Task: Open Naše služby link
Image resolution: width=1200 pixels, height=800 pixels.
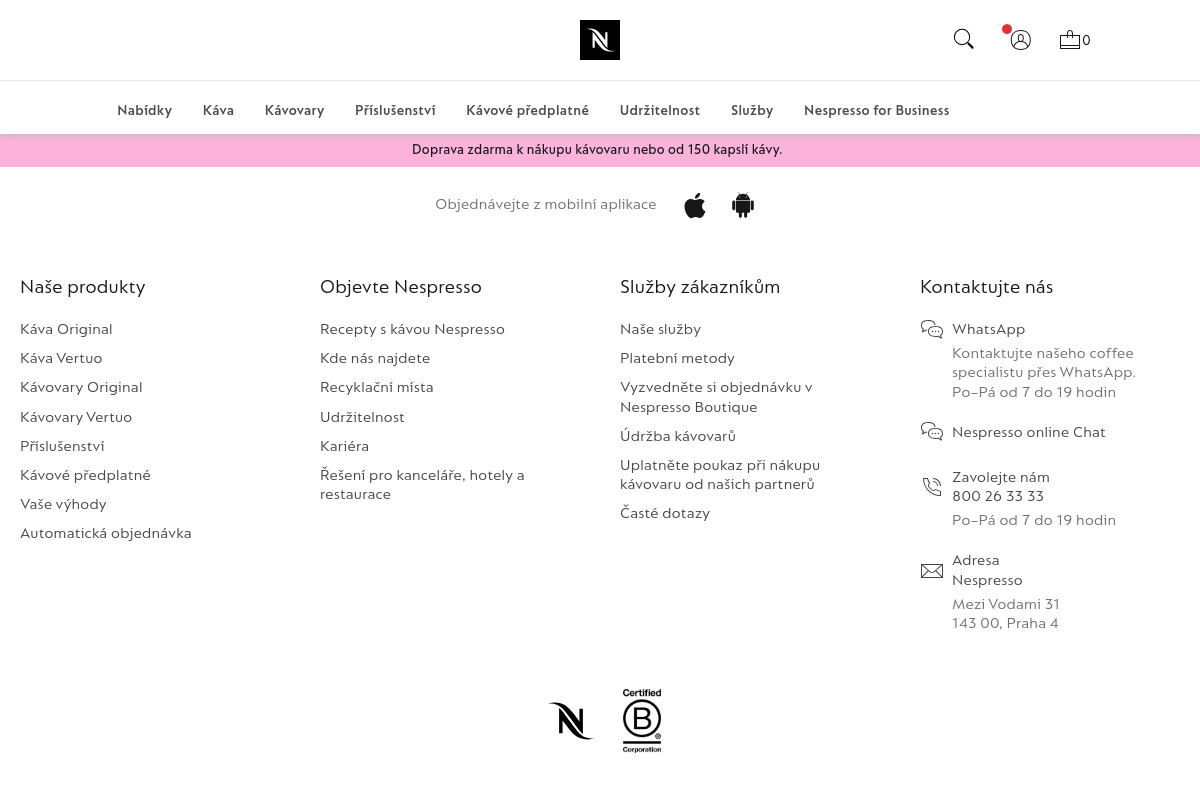Action: click(660, 329)
